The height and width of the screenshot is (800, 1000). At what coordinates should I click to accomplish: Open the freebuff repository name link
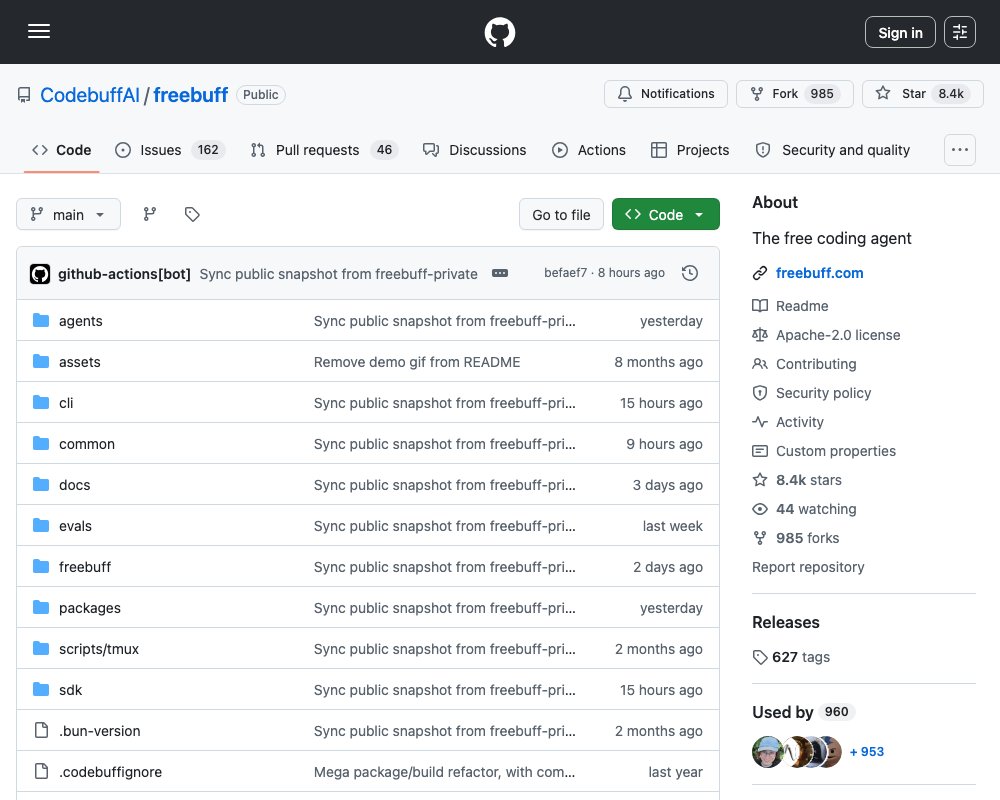point(191,95)
